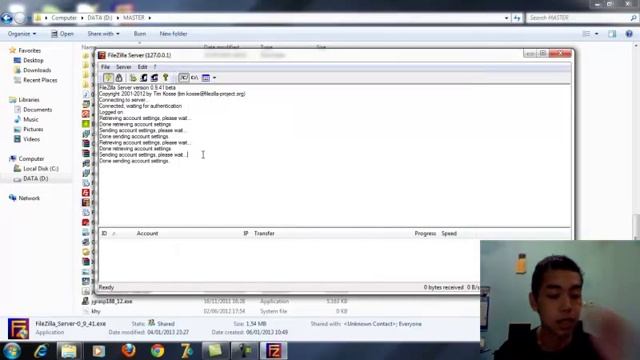Launch Firefox from taskbar
Screen dimensions: 640x360
click(129, 351)
